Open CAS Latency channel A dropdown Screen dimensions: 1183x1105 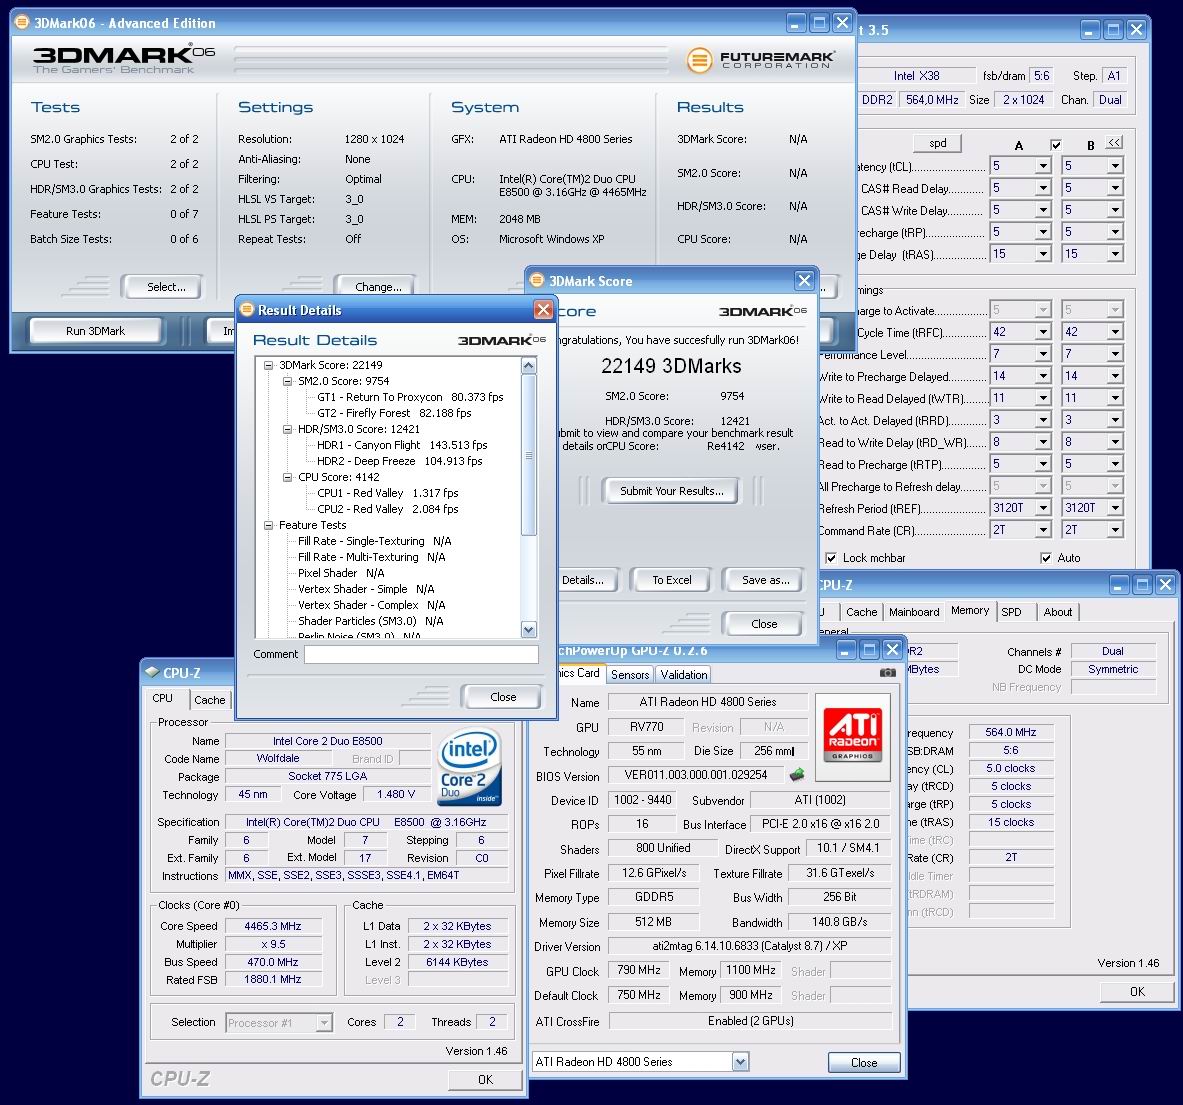pyautogui.click(x=1043, y=166)
